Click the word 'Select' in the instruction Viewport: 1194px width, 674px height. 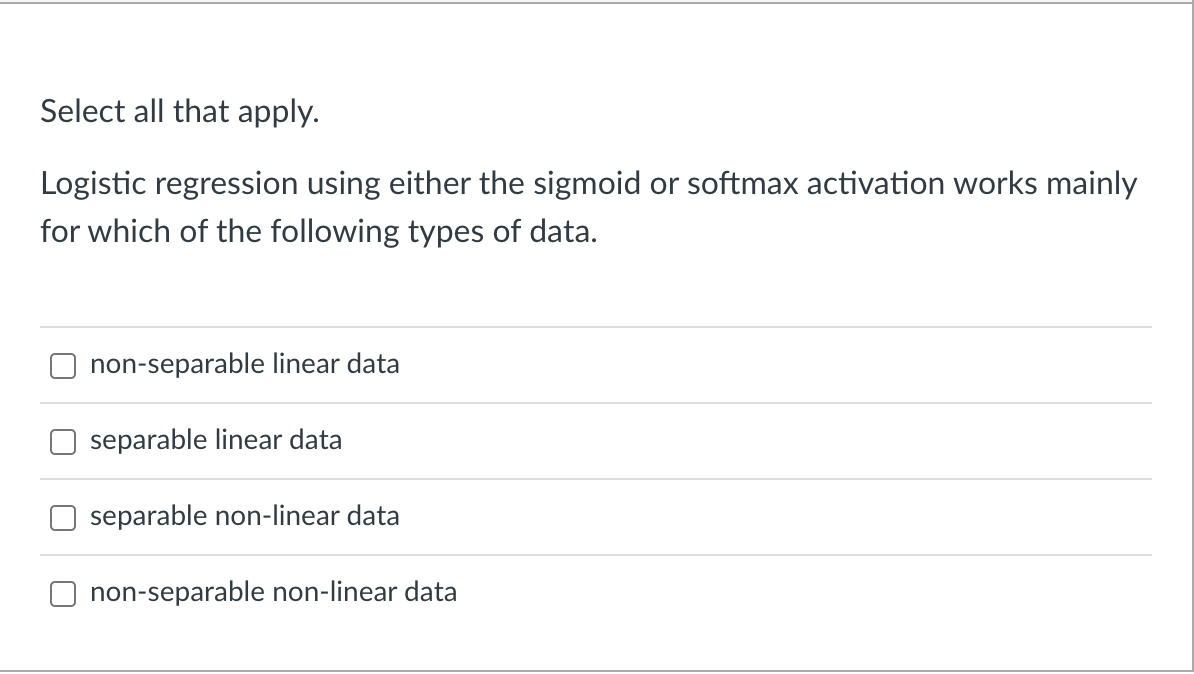pyautogui.click(x=81, y=112)
